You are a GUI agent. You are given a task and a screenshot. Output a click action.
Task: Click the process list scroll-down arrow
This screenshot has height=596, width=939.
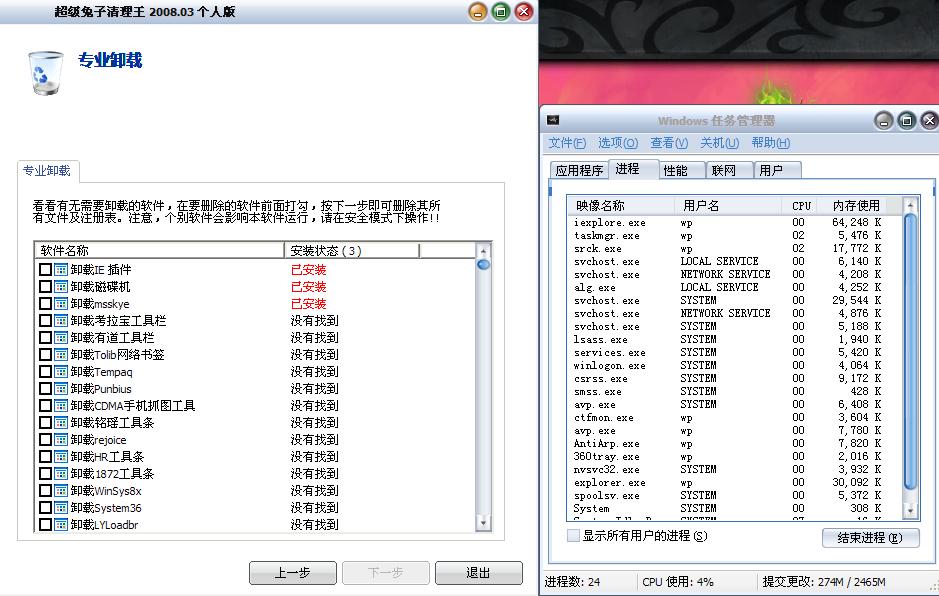910,510
